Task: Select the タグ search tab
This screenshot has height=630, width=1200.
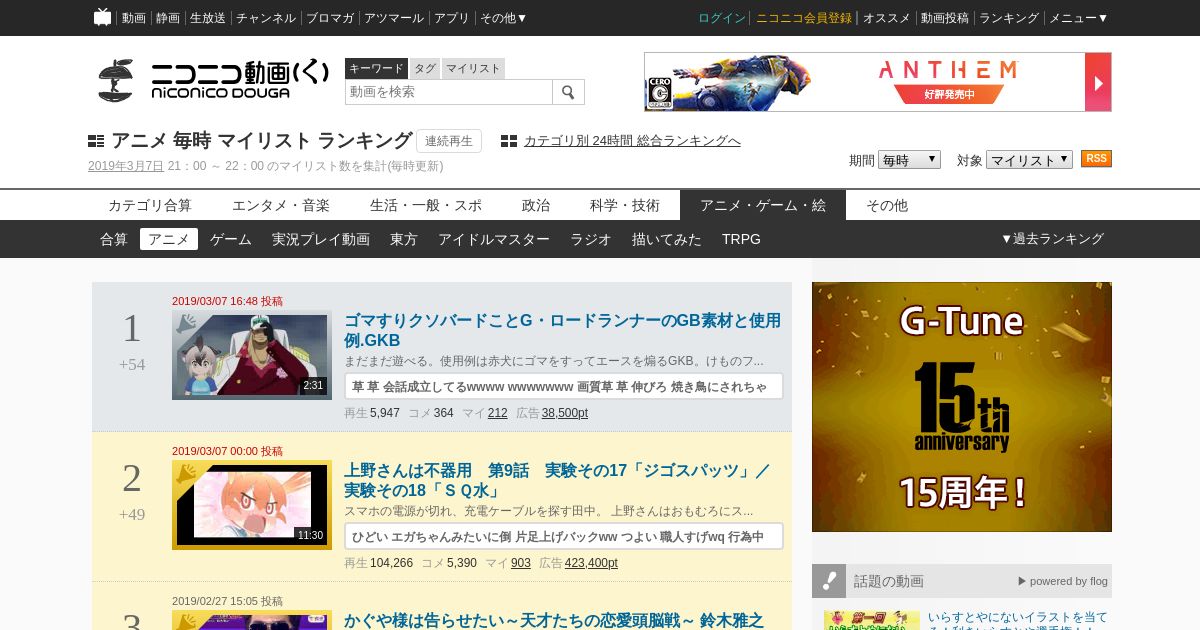Action: pyautogui.click(x=425, y=68)
